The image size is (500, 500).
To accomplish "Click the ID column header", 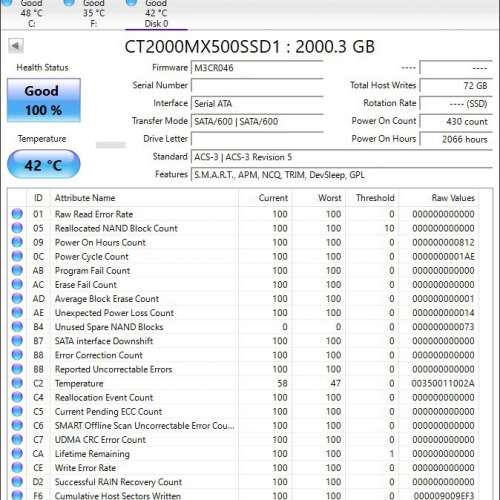I will point(38,198).
